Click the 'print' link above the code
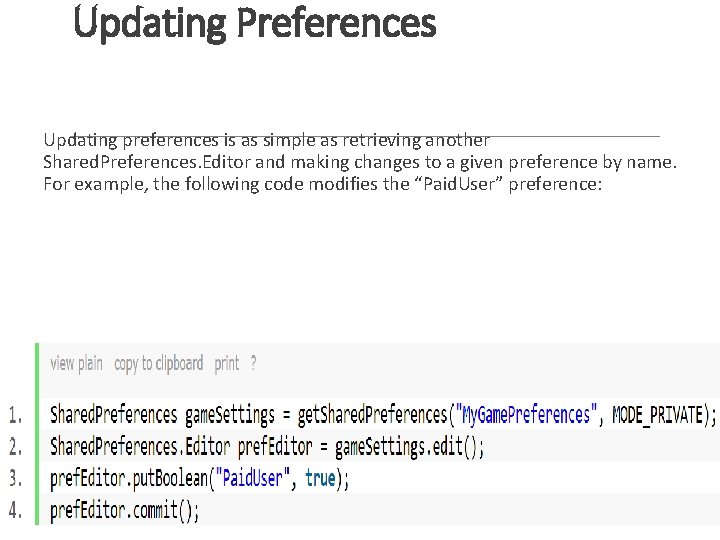This screenshot has width=720, height=540. (x=227, y=363)
